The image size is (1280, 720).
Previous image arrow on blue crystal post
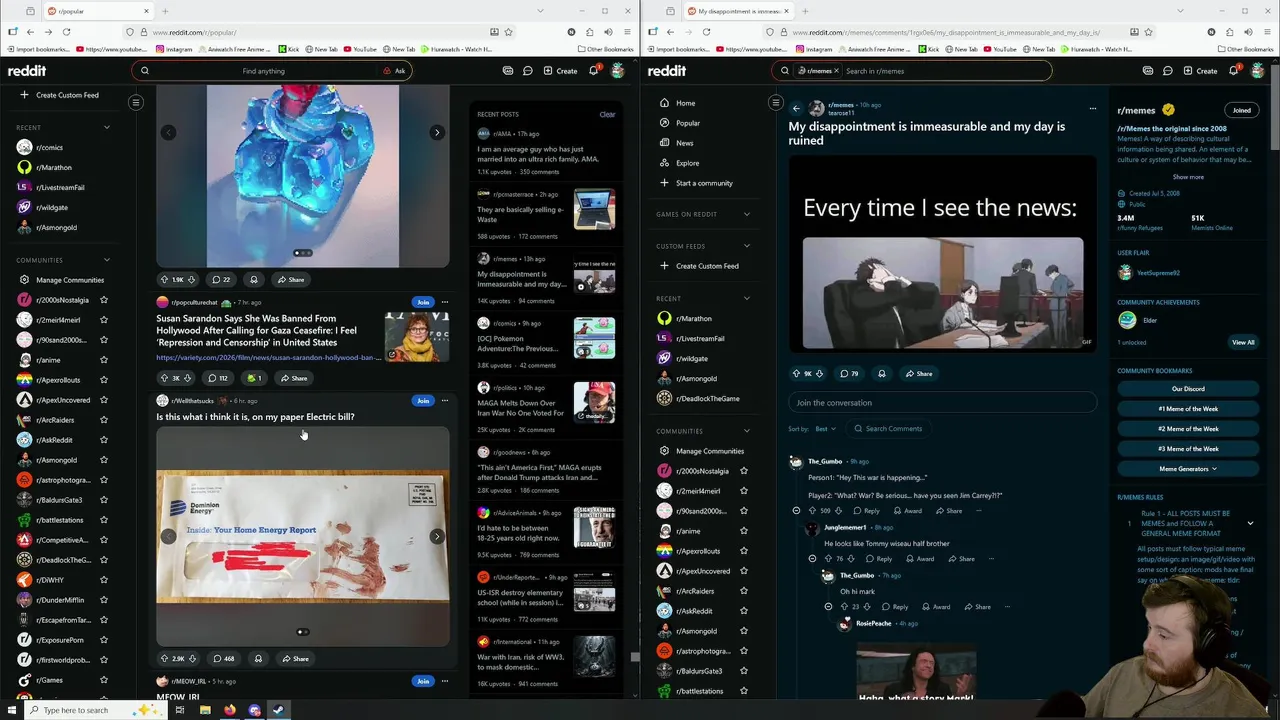click(x=168, y=132)
